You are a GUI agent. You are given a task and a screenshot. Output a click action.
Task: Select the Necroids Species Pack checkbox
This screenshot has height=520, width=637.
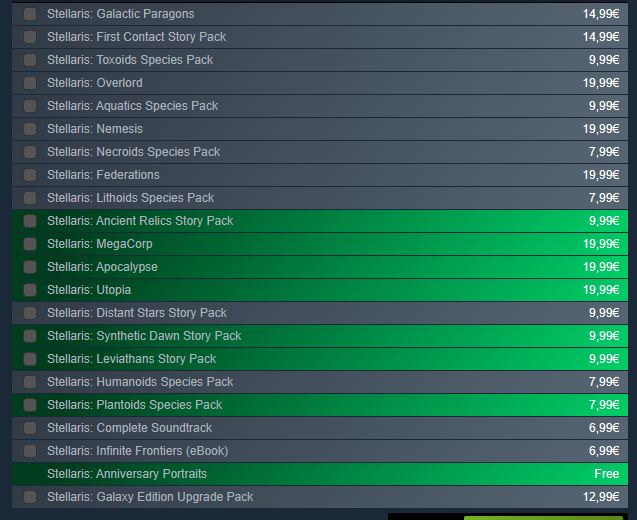[x=30, y=152]
